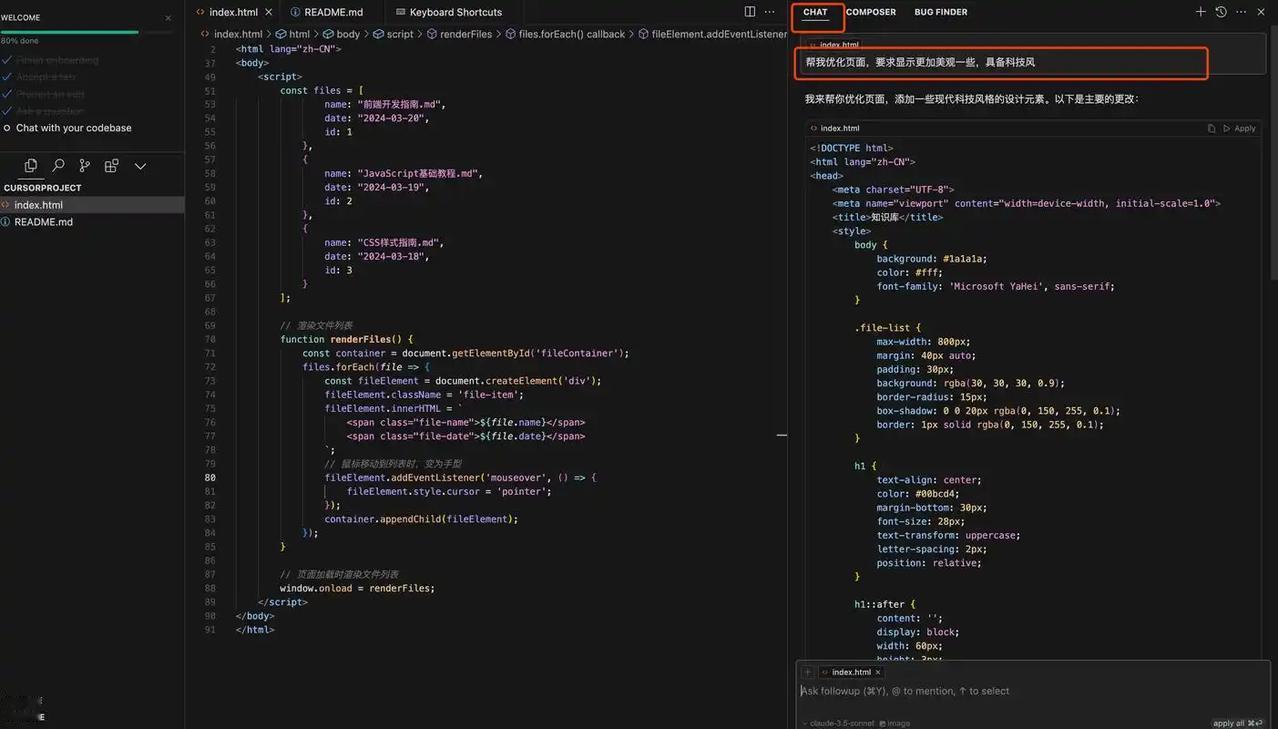Select the body breadcrumb segment
The image size is (1278, 729).
click(341, 34)
